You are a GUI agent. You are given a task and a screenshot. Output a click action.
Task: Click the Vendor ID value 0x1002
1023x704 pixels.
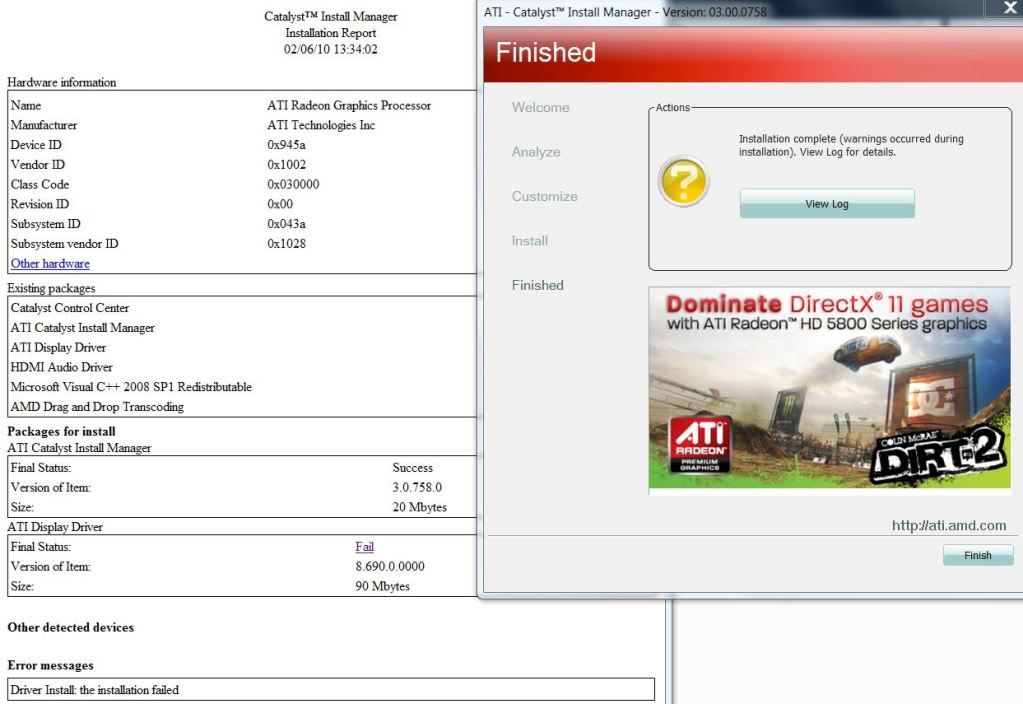click(286, 164)
